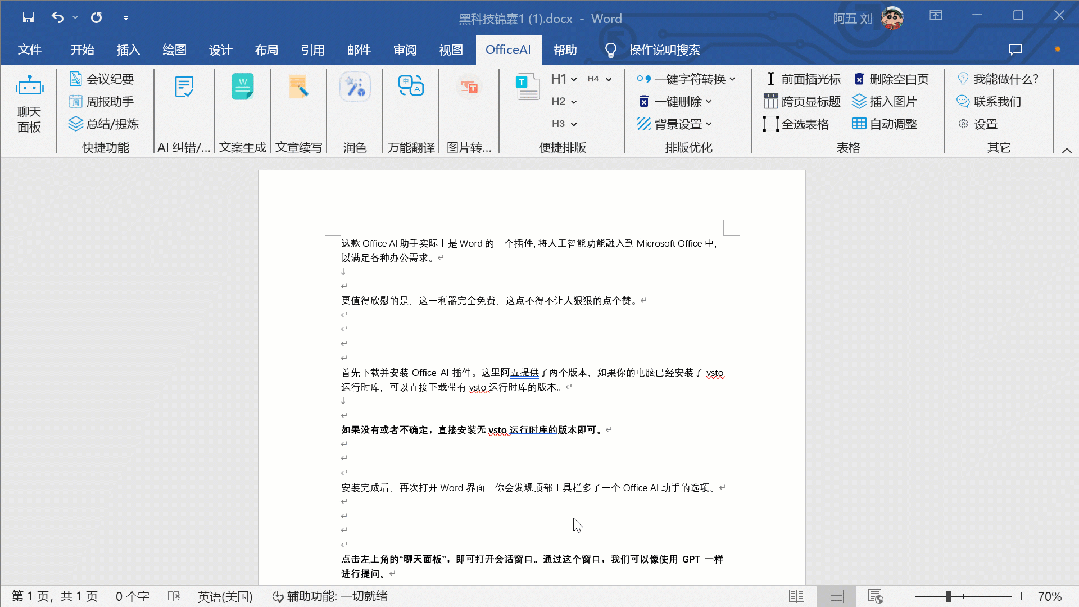
Task: Click 辅助功能 accessibility status
Action: pos(330,597)
